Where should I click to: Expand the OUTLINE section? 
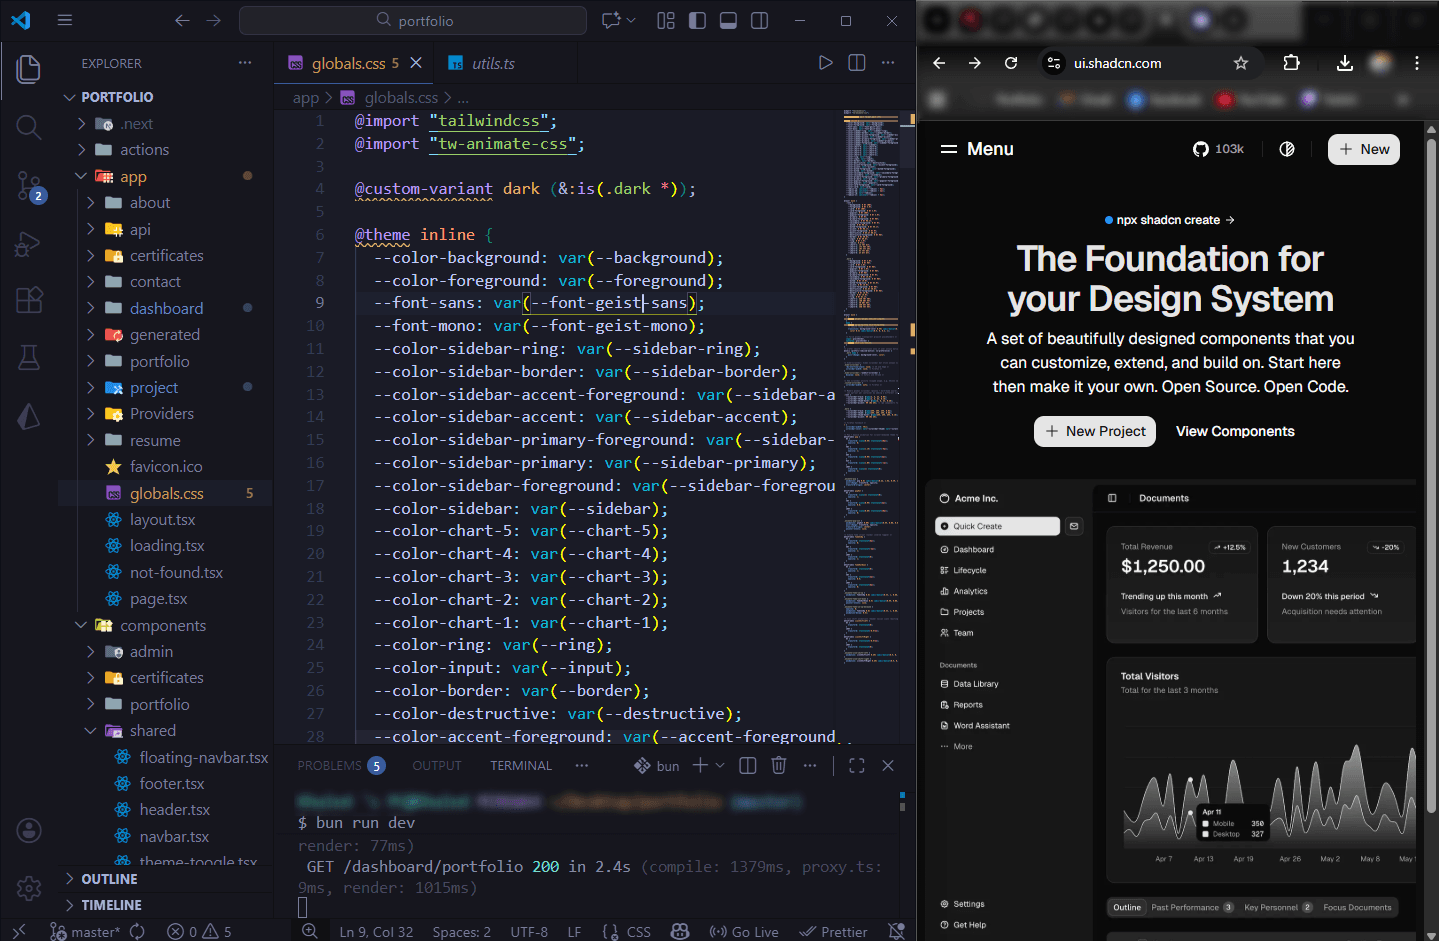[109, 879]
